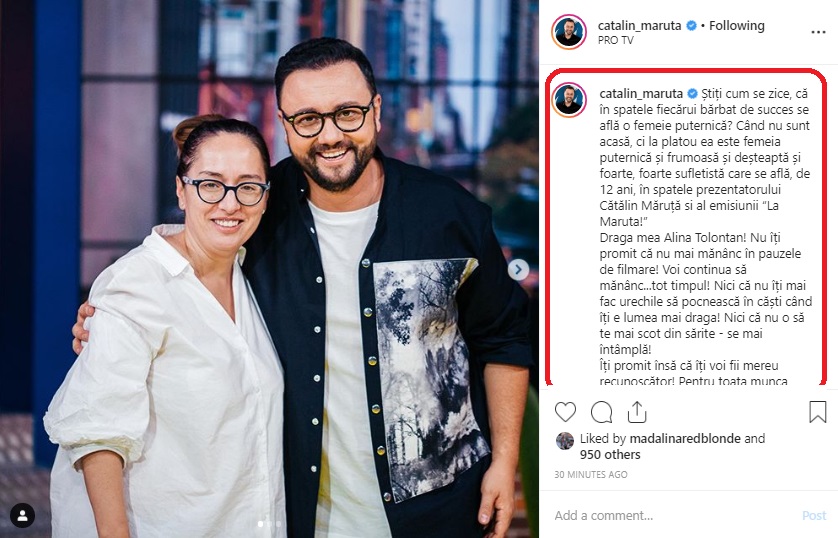Go to next photo with arrow button
The image size is (838, 538).
[518, 269]
